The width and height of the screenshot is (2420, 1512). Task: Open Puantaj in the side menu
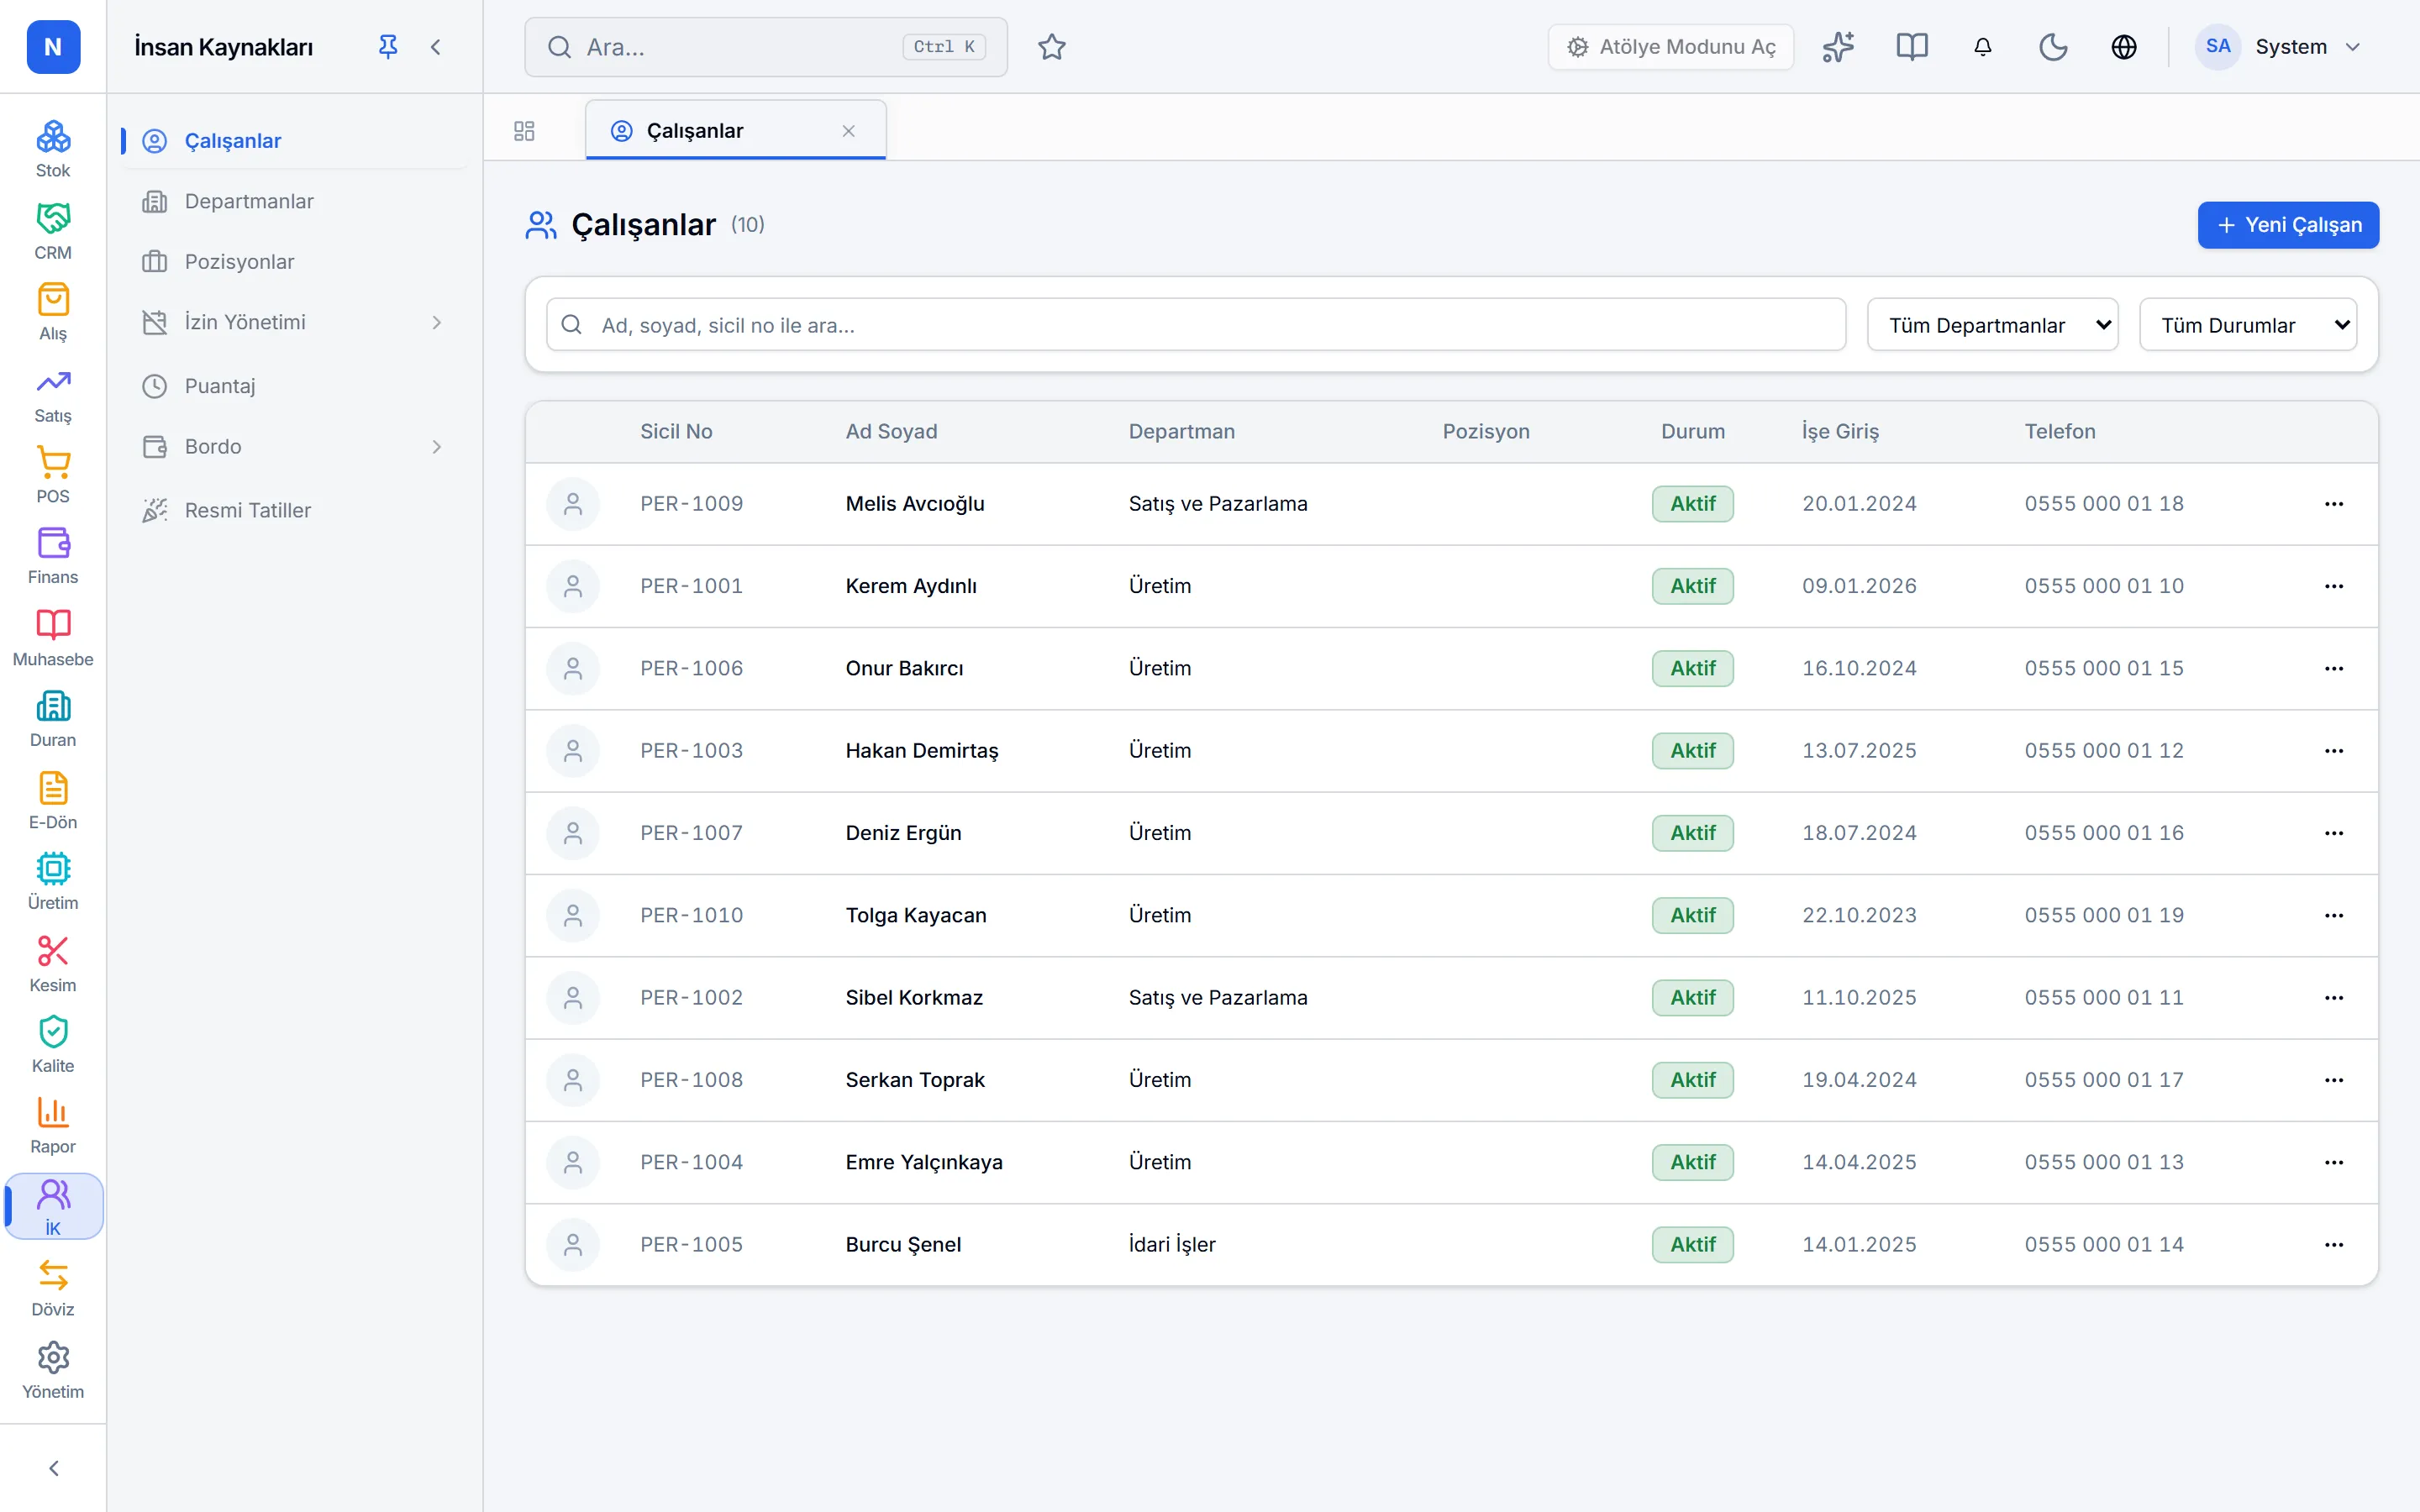293,386
